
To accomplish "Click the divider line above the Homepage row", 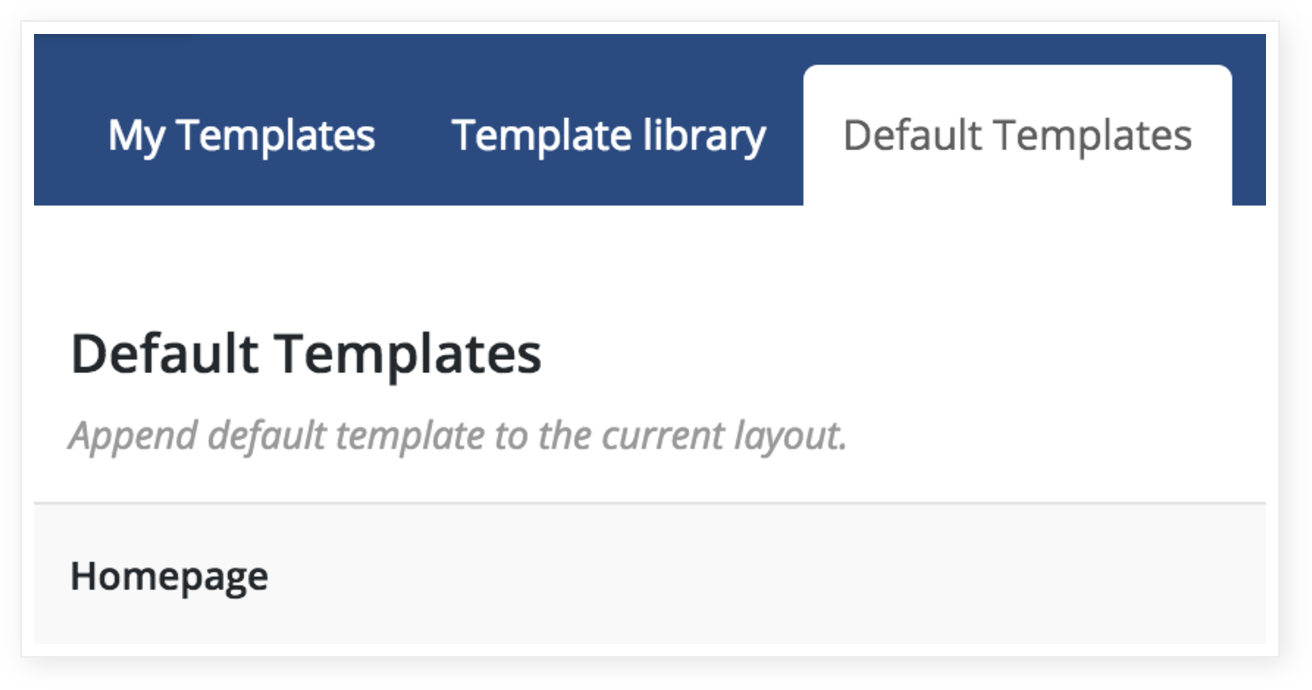I will [650, 503].
